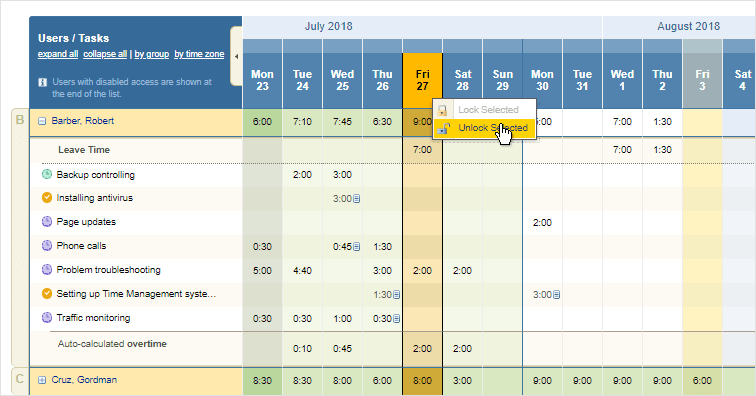Select the Fri 3 August column header
756x396 pixels.
pos(702,80)
